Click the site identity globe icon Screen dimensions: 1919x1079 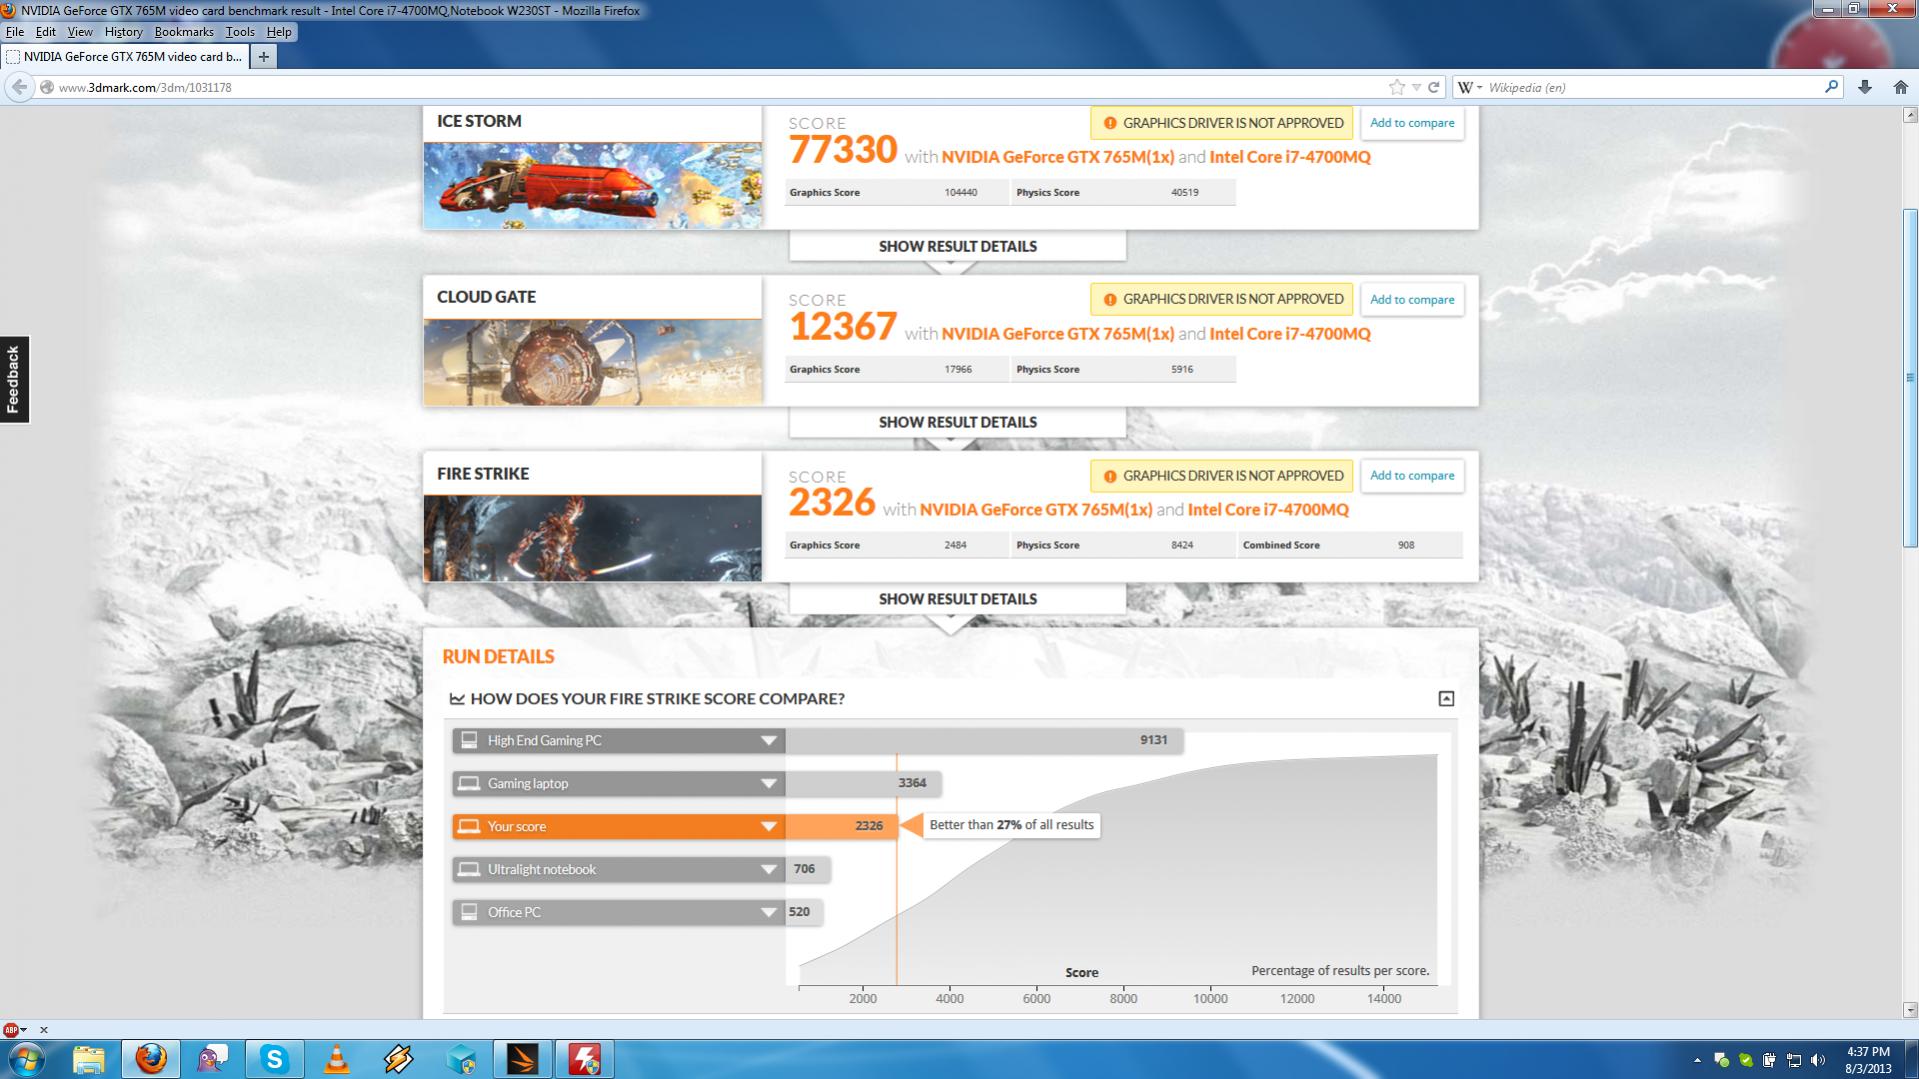(46, 87)
